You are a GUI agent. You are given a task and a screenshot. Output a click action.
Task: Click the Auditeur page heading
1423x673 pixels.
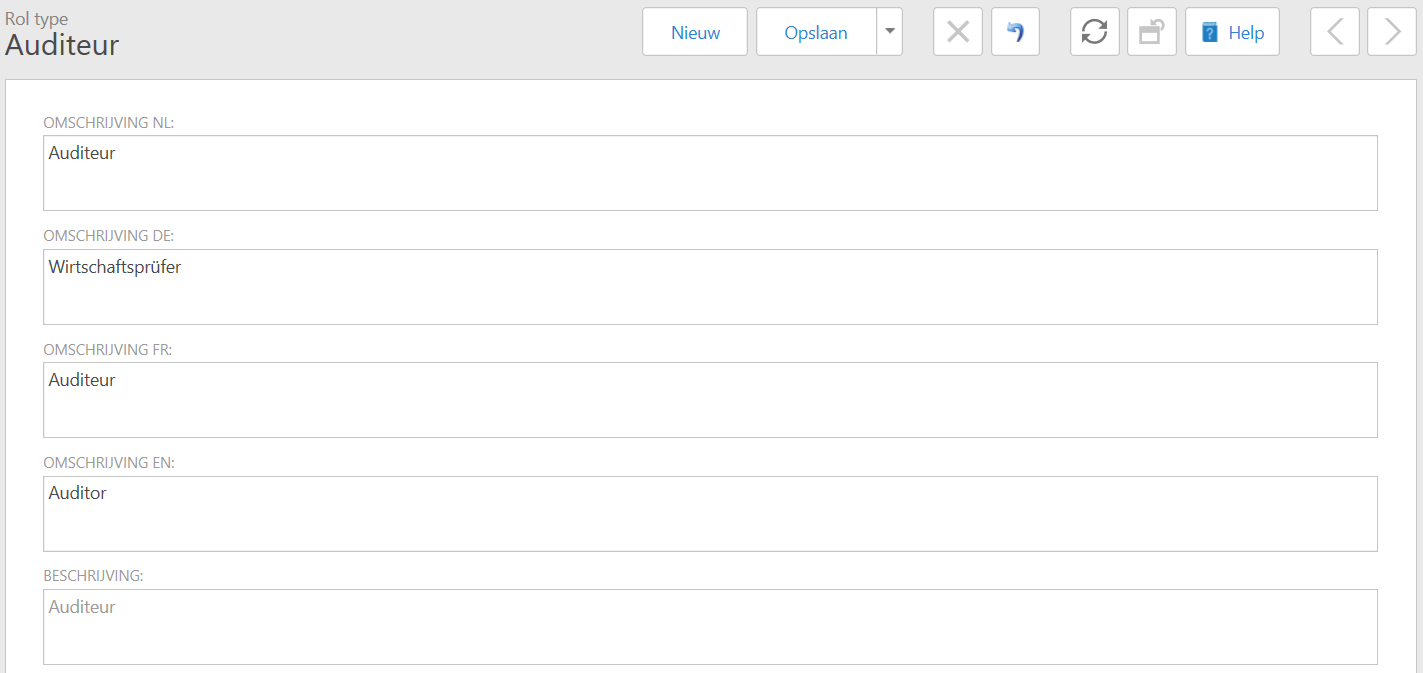click(62, 45)
